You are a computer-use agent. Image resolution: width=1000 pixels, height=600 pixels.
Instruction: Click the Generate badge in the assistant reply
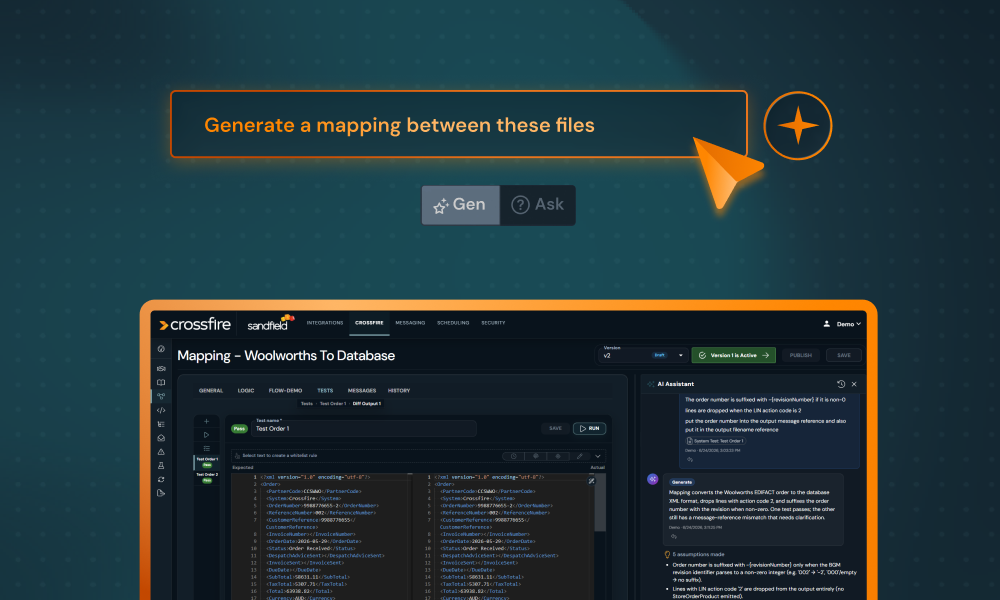(x=682, y=482)
